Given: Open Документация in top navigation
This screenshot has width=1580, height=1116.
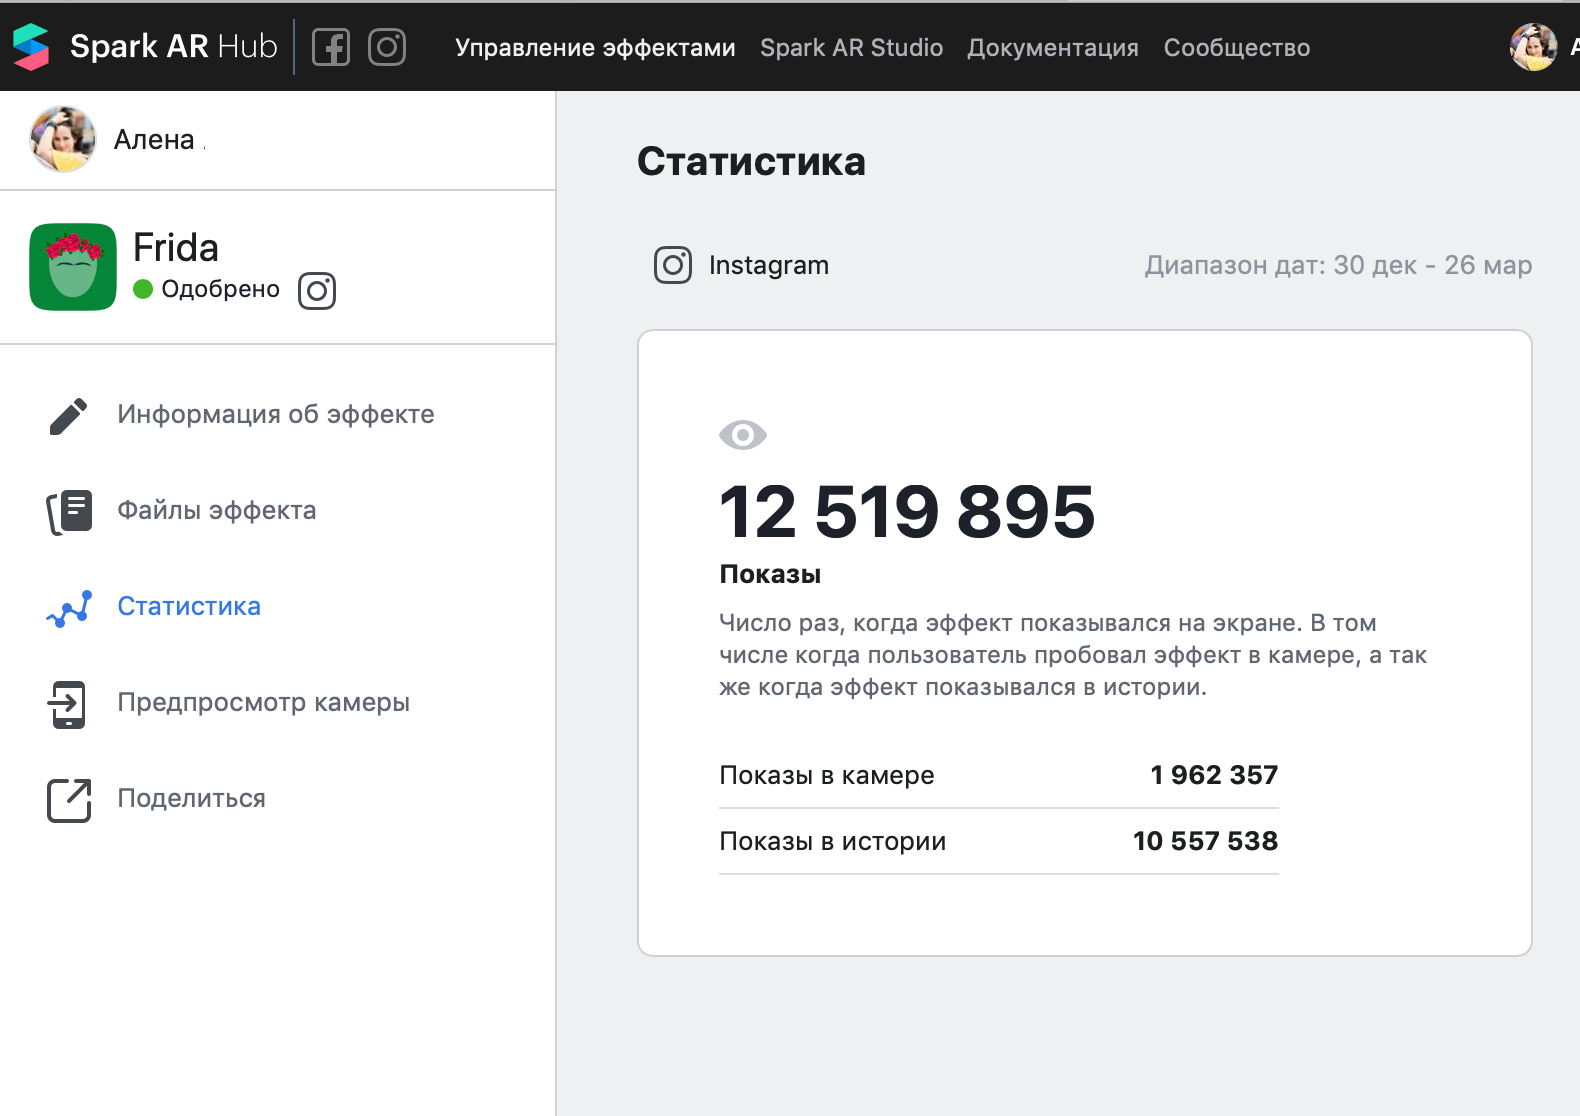Looking at the screenshot, I should coord(1053,48).
